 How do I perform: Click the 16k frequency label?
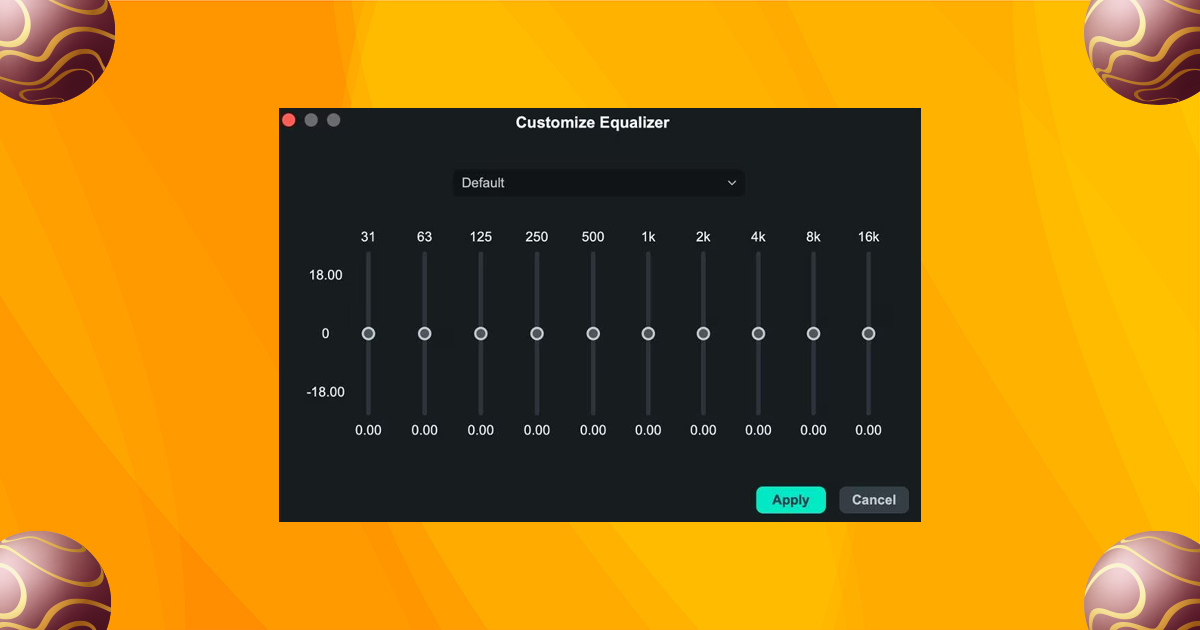coord(868,237)
